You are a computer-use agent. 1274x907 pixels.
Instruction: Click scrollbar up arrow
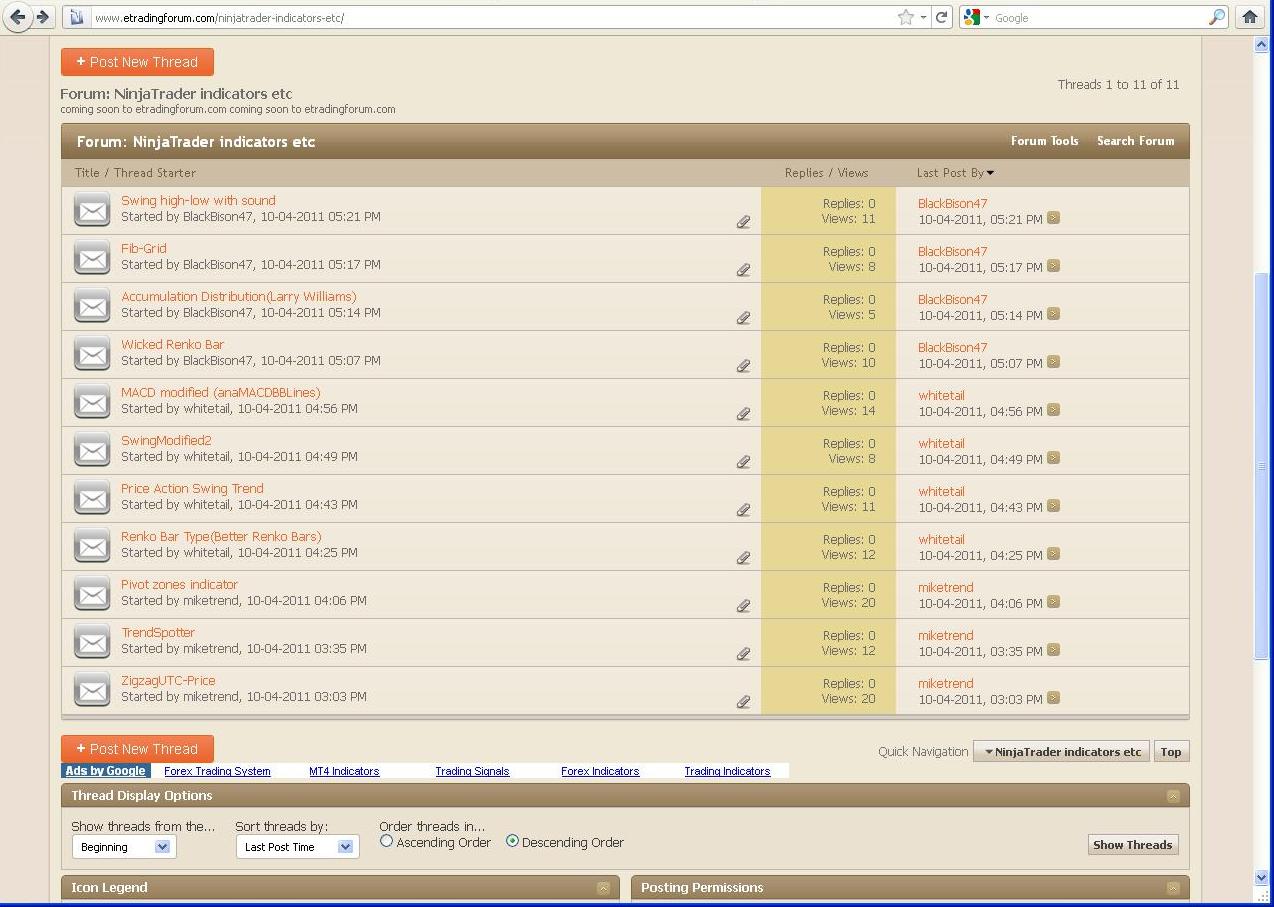(1261, 45)
